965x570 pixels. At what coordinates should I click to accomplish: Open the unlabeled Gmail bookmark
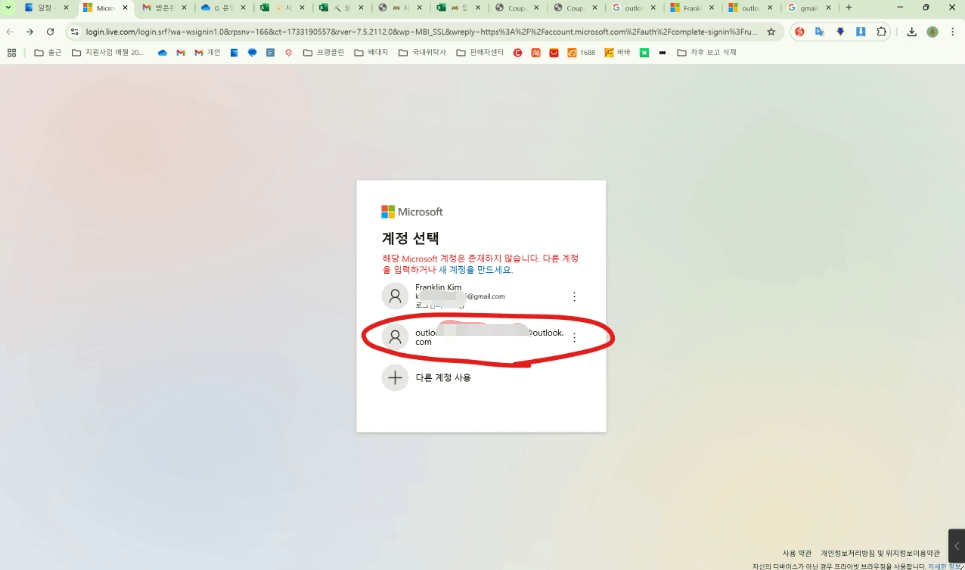tap(180, 53)
